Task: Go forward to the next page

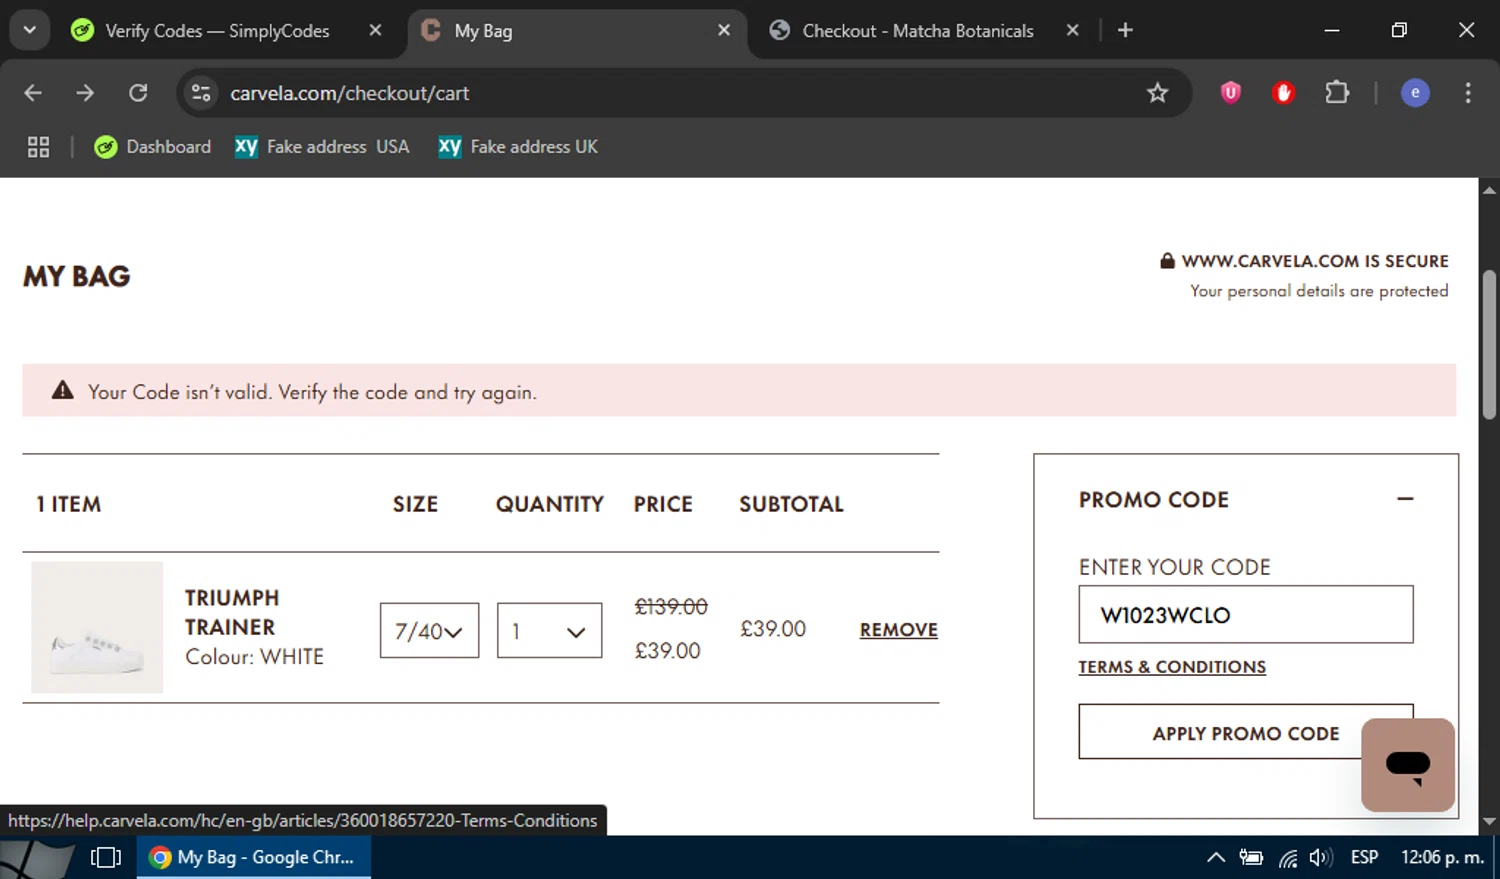Action: (85, 93)
